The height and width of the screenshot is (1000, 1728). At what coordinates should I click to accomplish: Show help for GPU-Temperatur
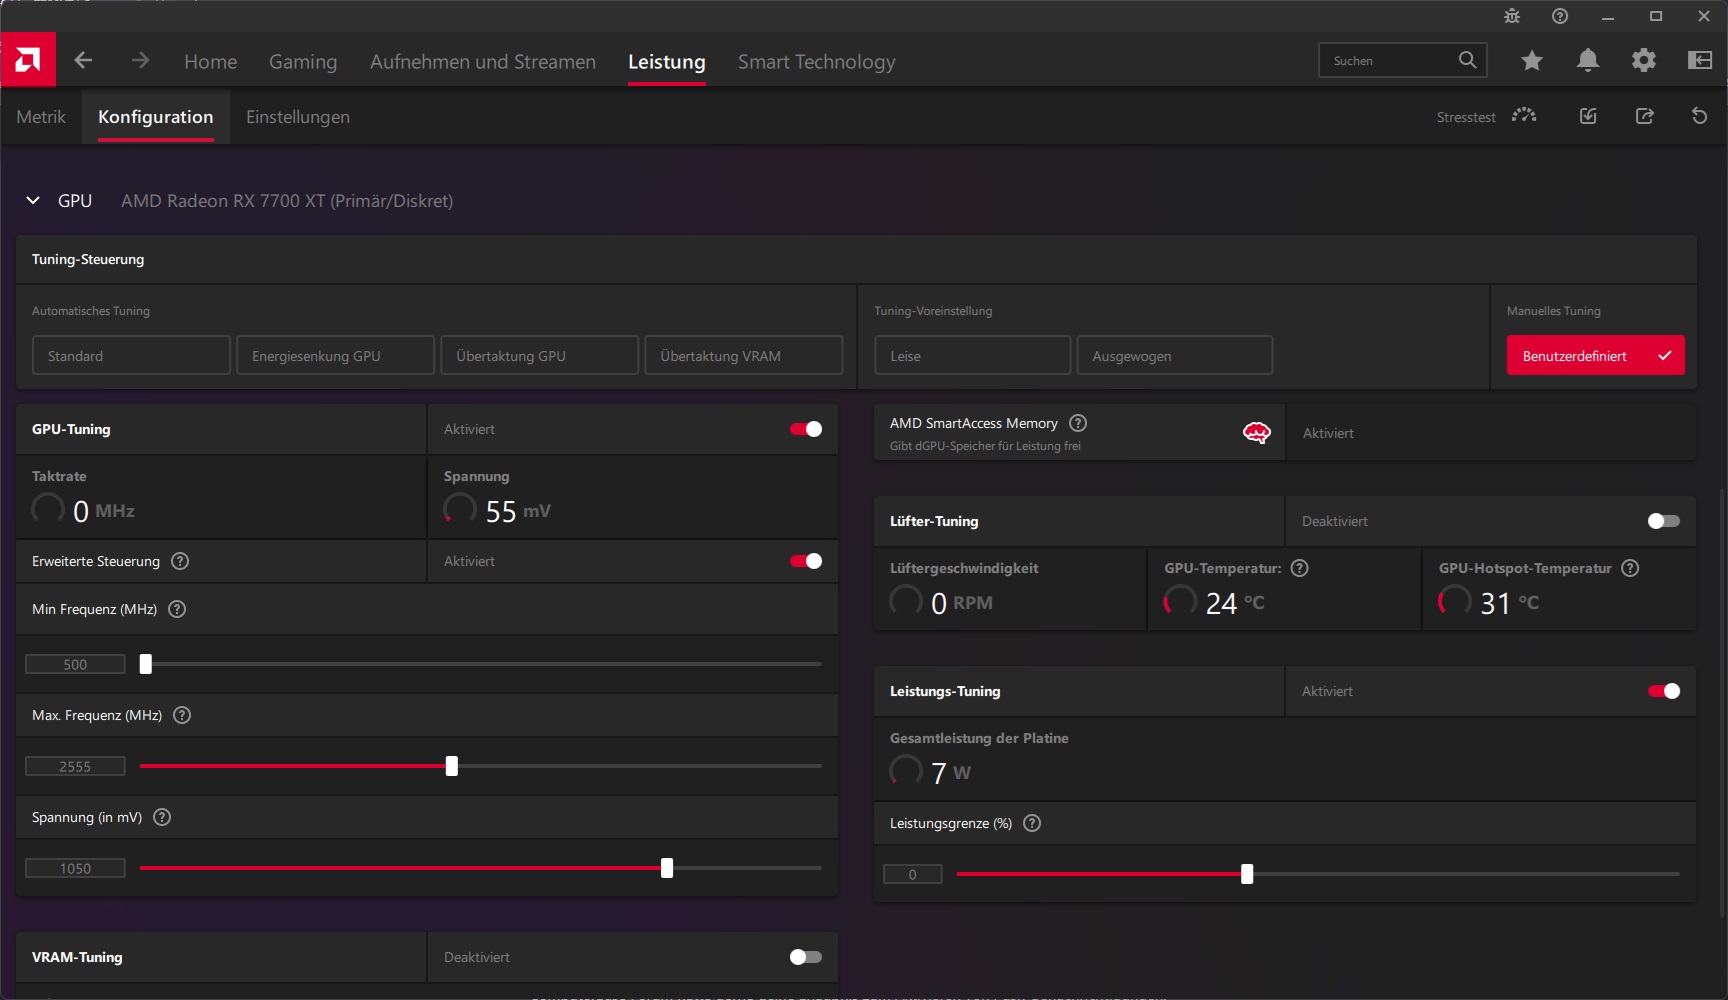pyautogui.click(x=1300, y=568)
